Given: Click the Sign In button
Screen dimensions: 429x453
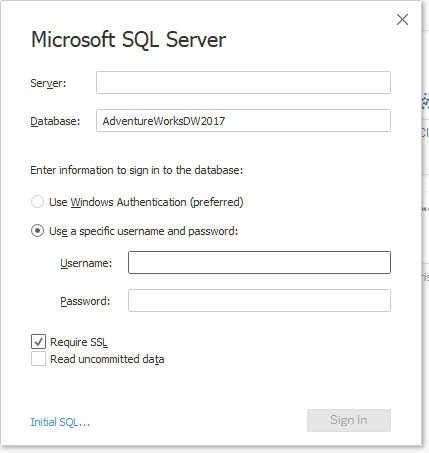Looking at the screenshot, I should (349, 420).
